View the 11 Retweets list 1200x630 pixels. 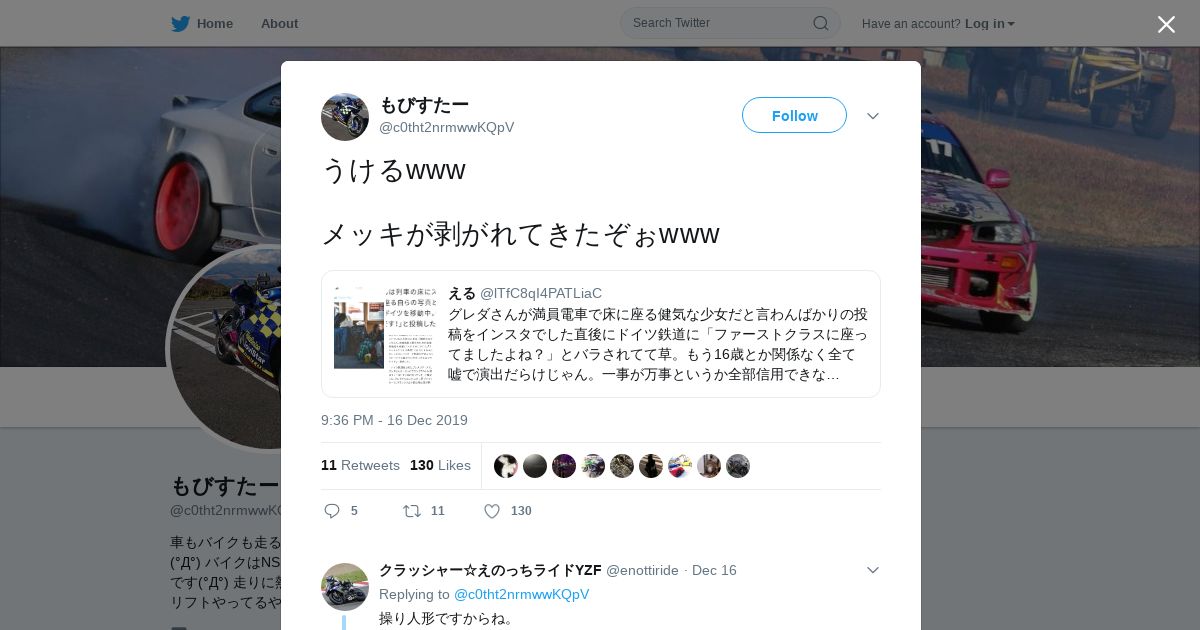tap(360, 465)
